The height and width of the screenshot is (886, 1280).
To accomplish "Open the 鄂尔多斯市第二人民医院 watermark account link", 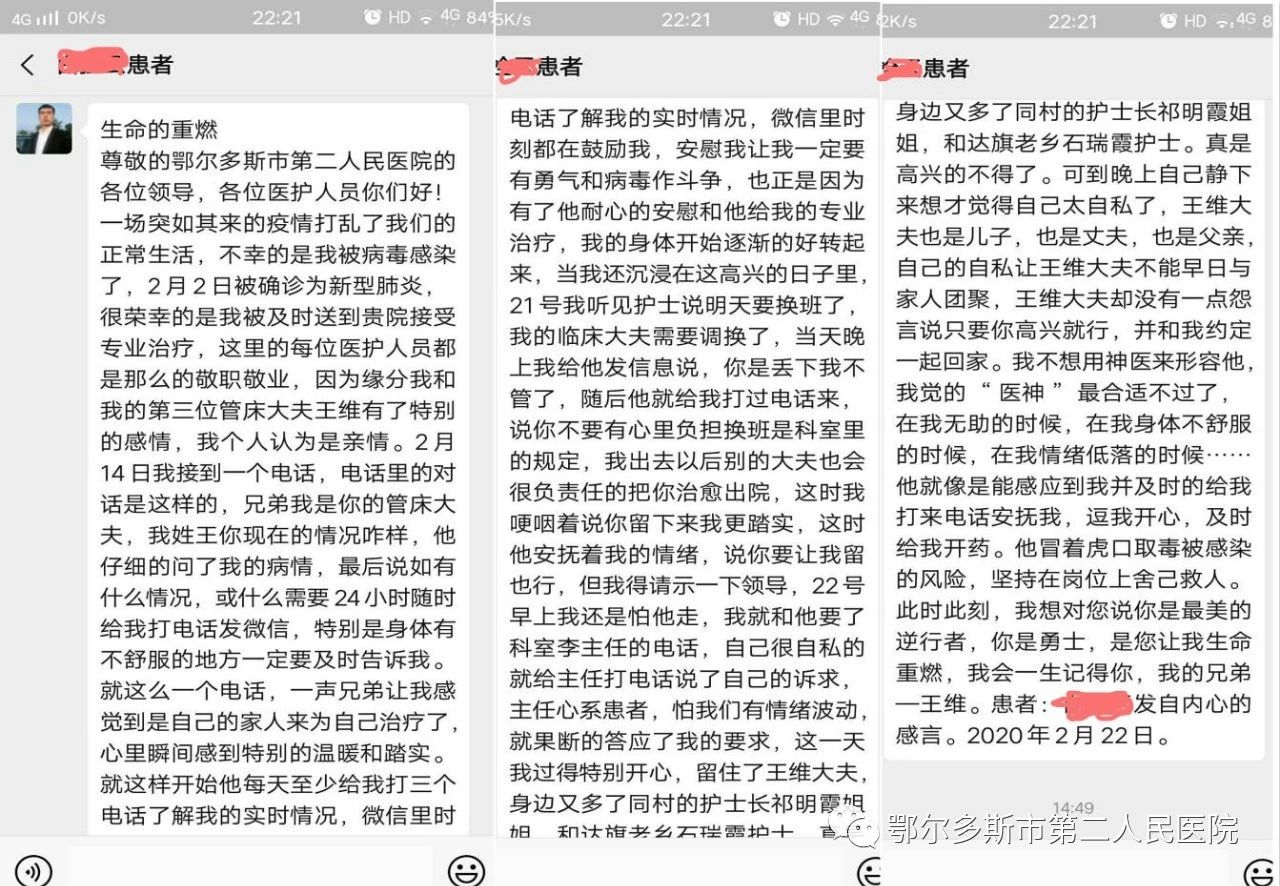I will tap(1062, 829).
